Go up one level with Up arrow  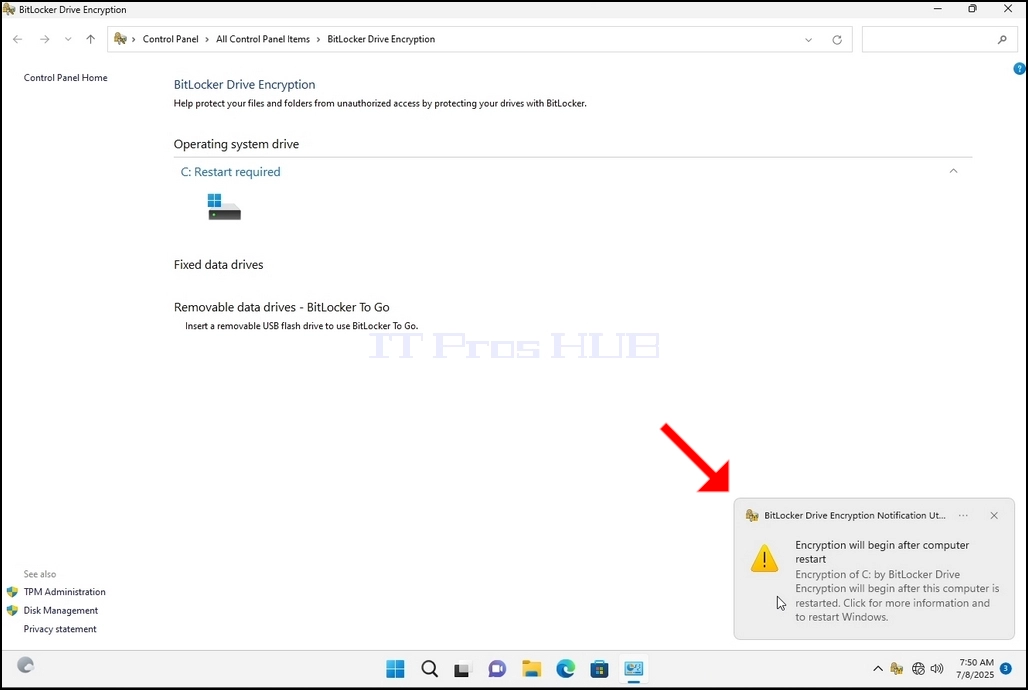tap(90, 39)
